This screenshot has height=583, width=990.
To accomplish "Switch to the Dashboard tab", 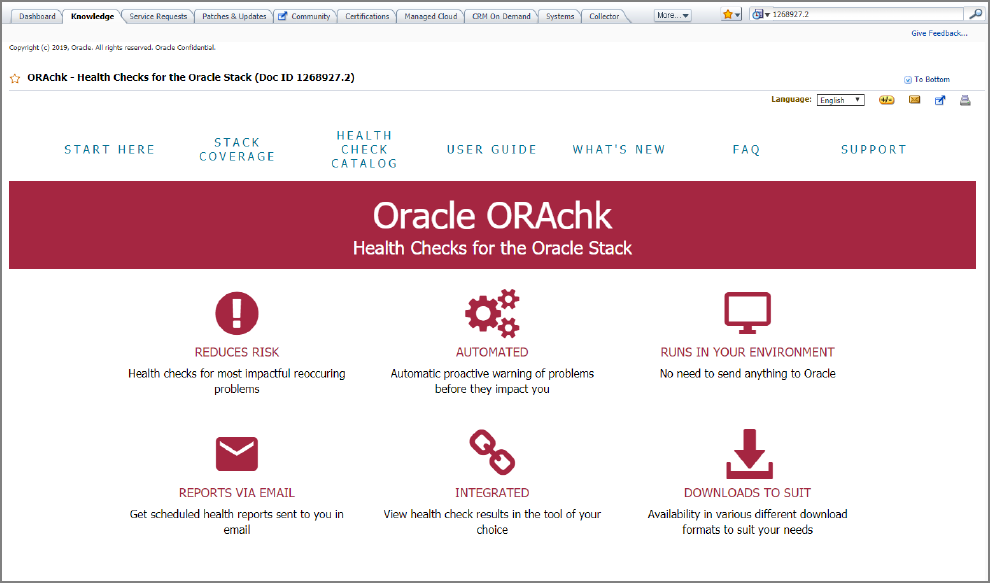I will [37, 16].
